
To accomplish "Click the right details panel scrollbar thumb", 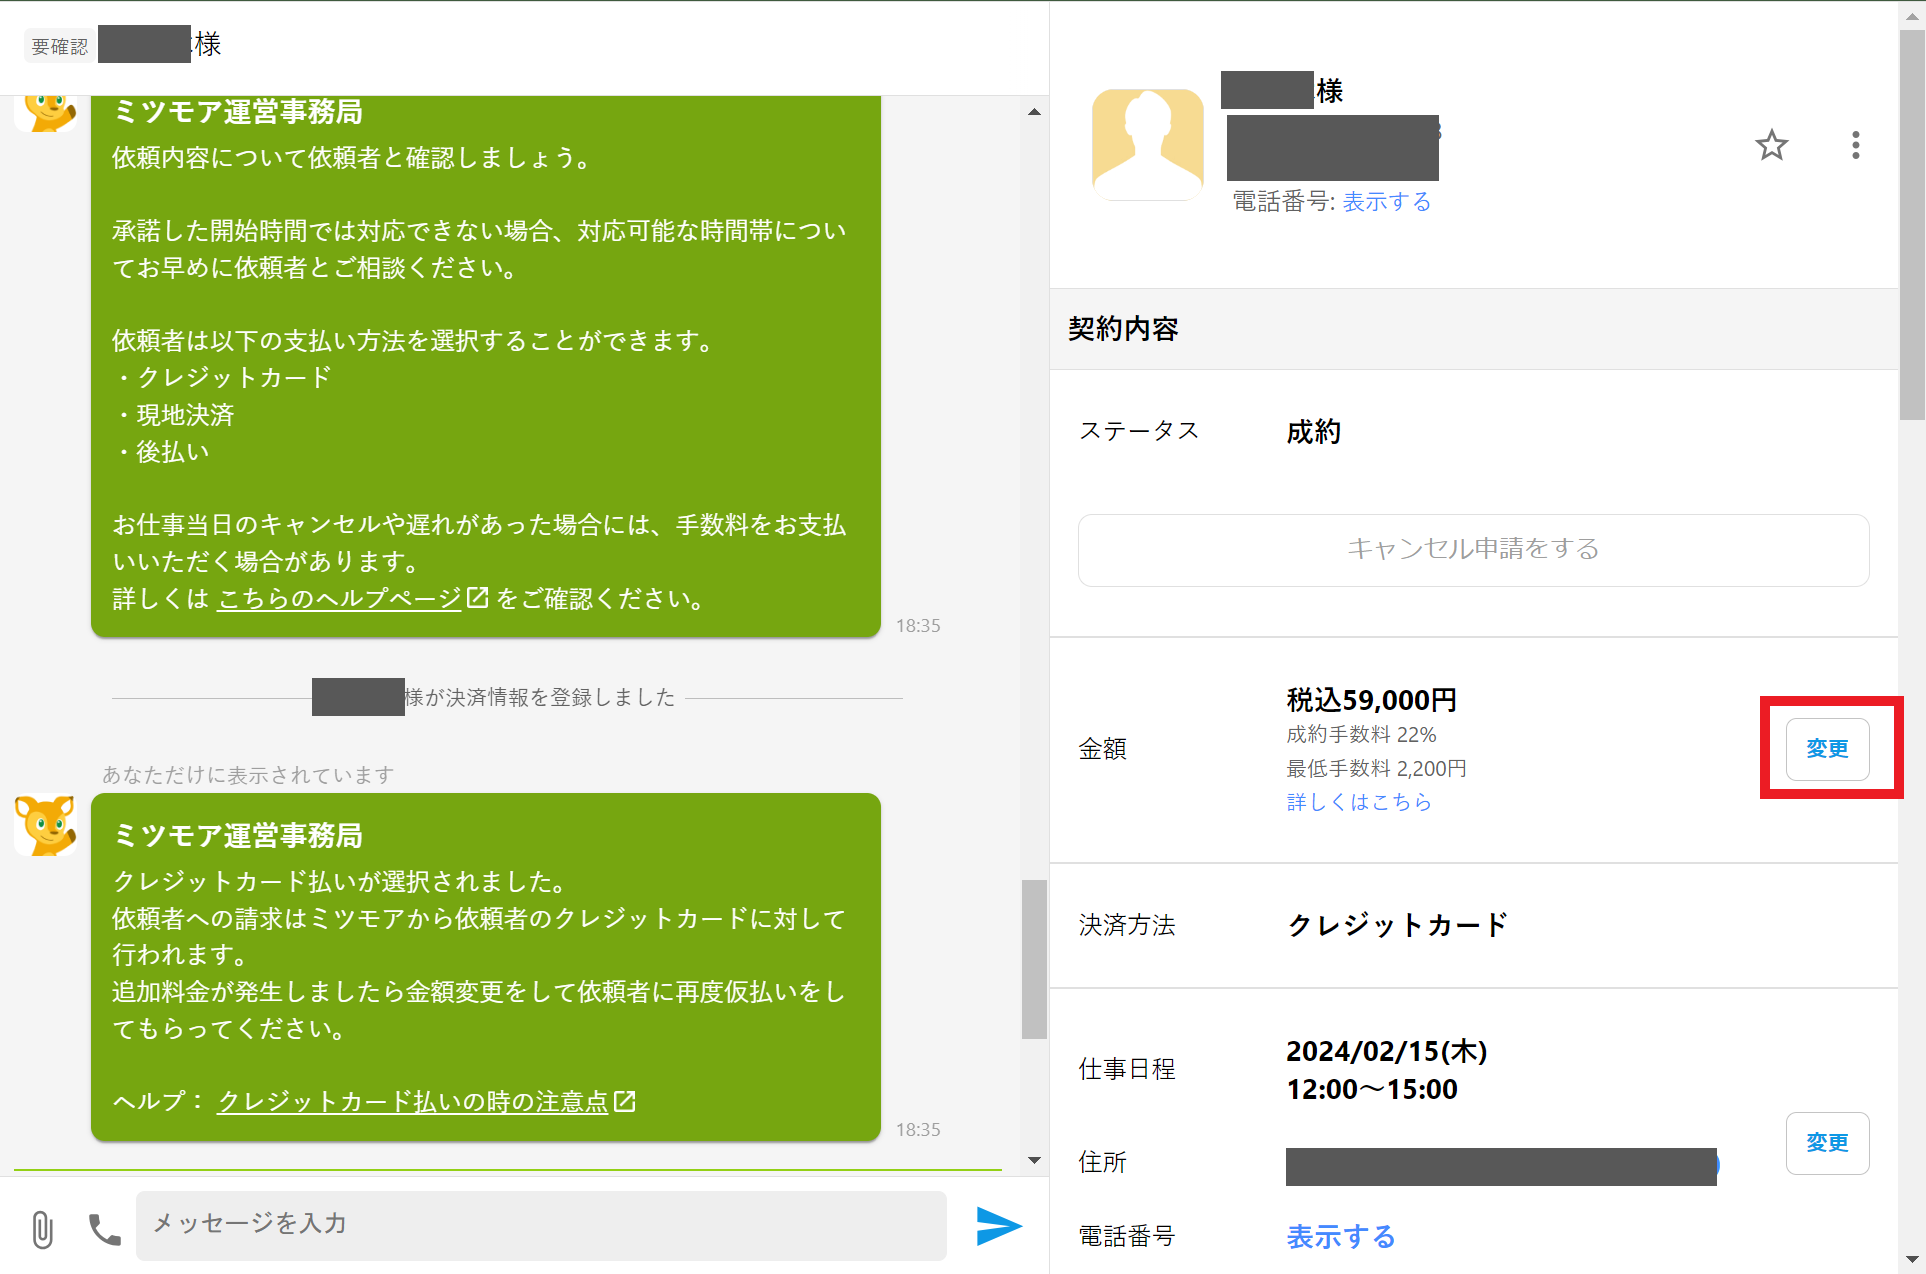I will tap(1912, 225).
